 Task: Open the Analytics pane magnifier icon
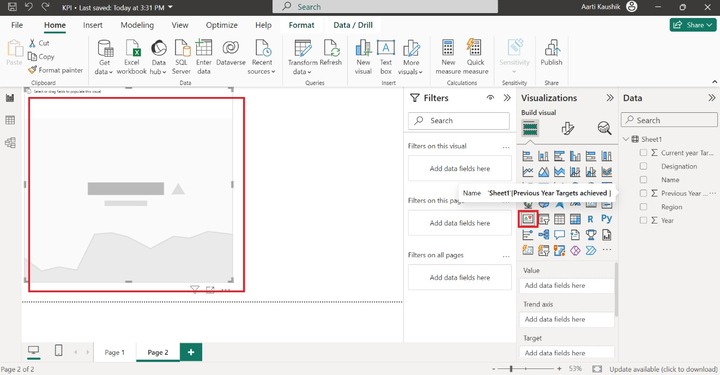(x=604, y=128)
